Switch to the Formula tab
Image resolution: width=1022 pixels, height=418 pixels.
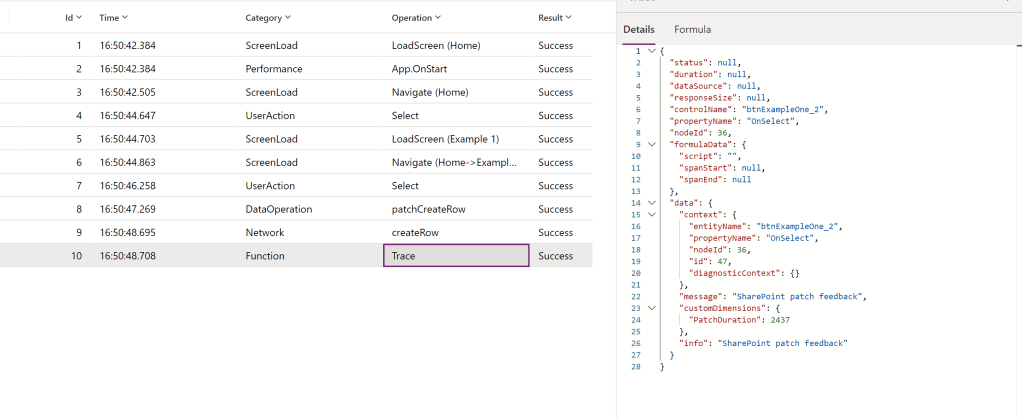(692, 30)
